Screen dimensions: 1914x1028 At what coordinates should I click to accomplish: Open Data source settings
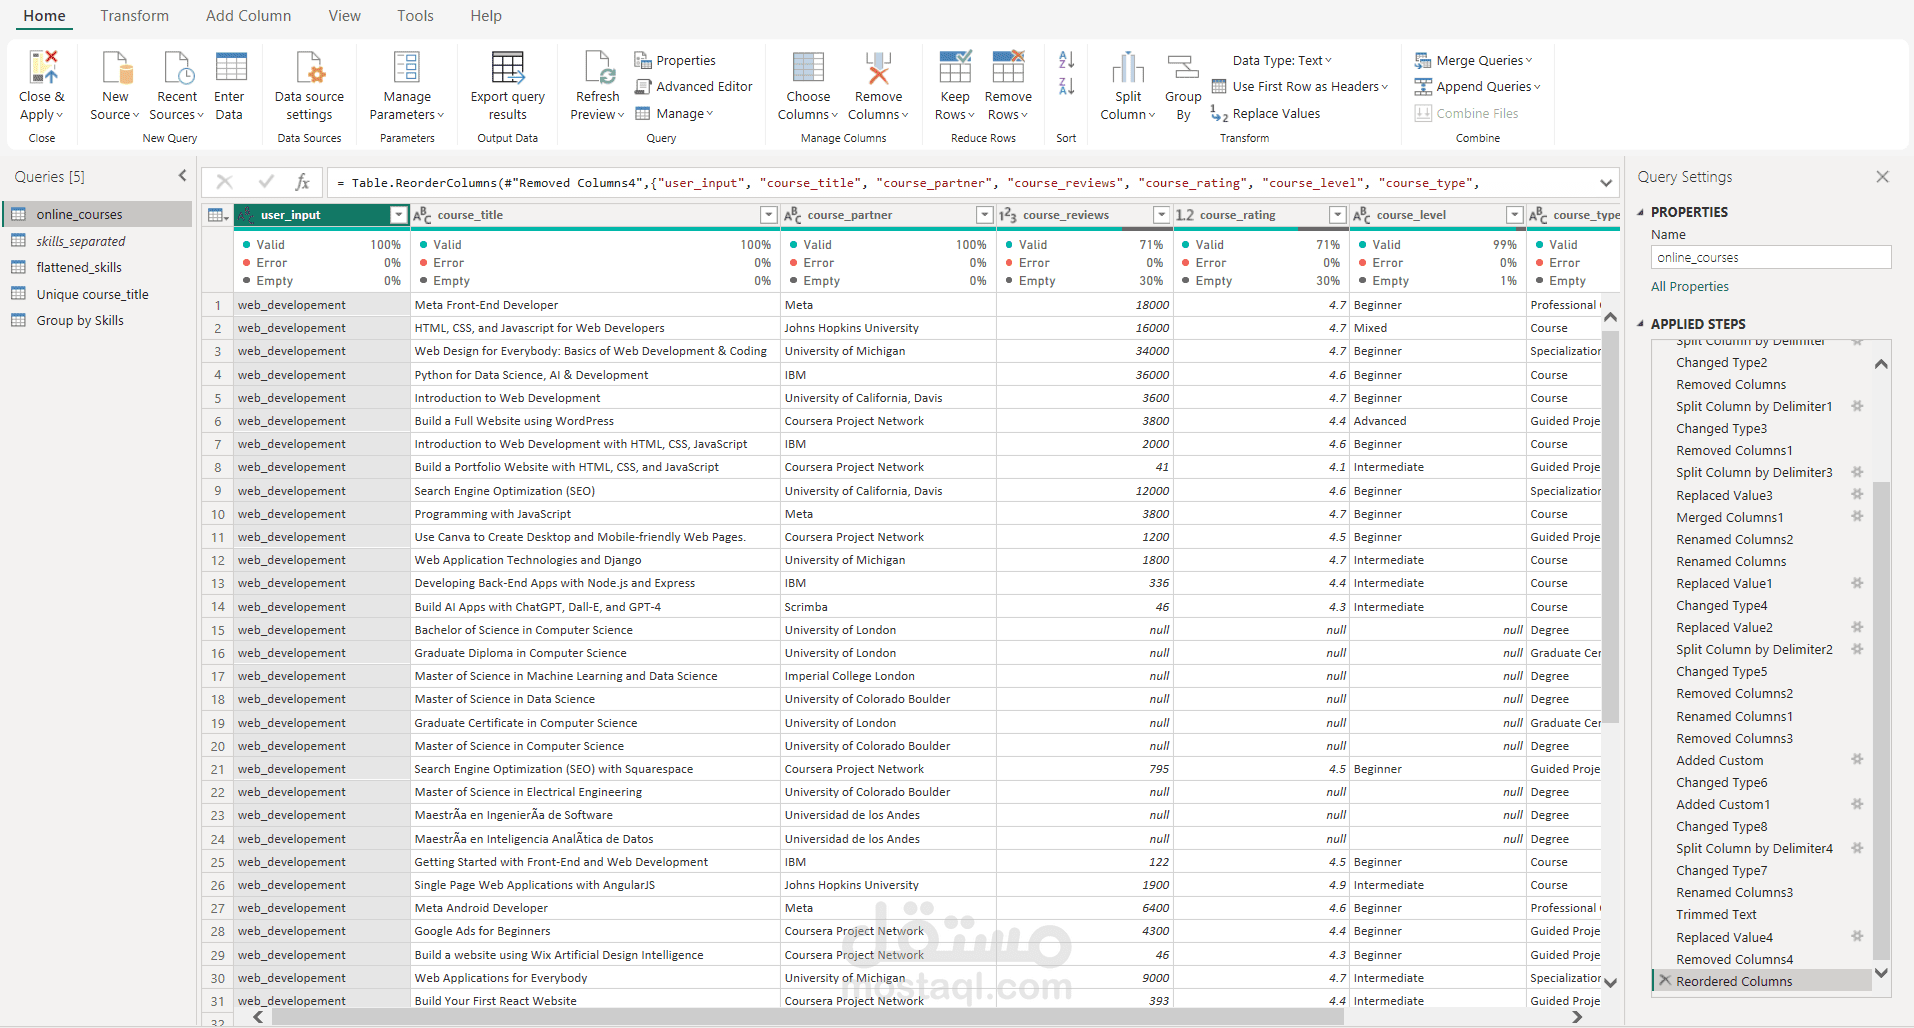(309, 67)
